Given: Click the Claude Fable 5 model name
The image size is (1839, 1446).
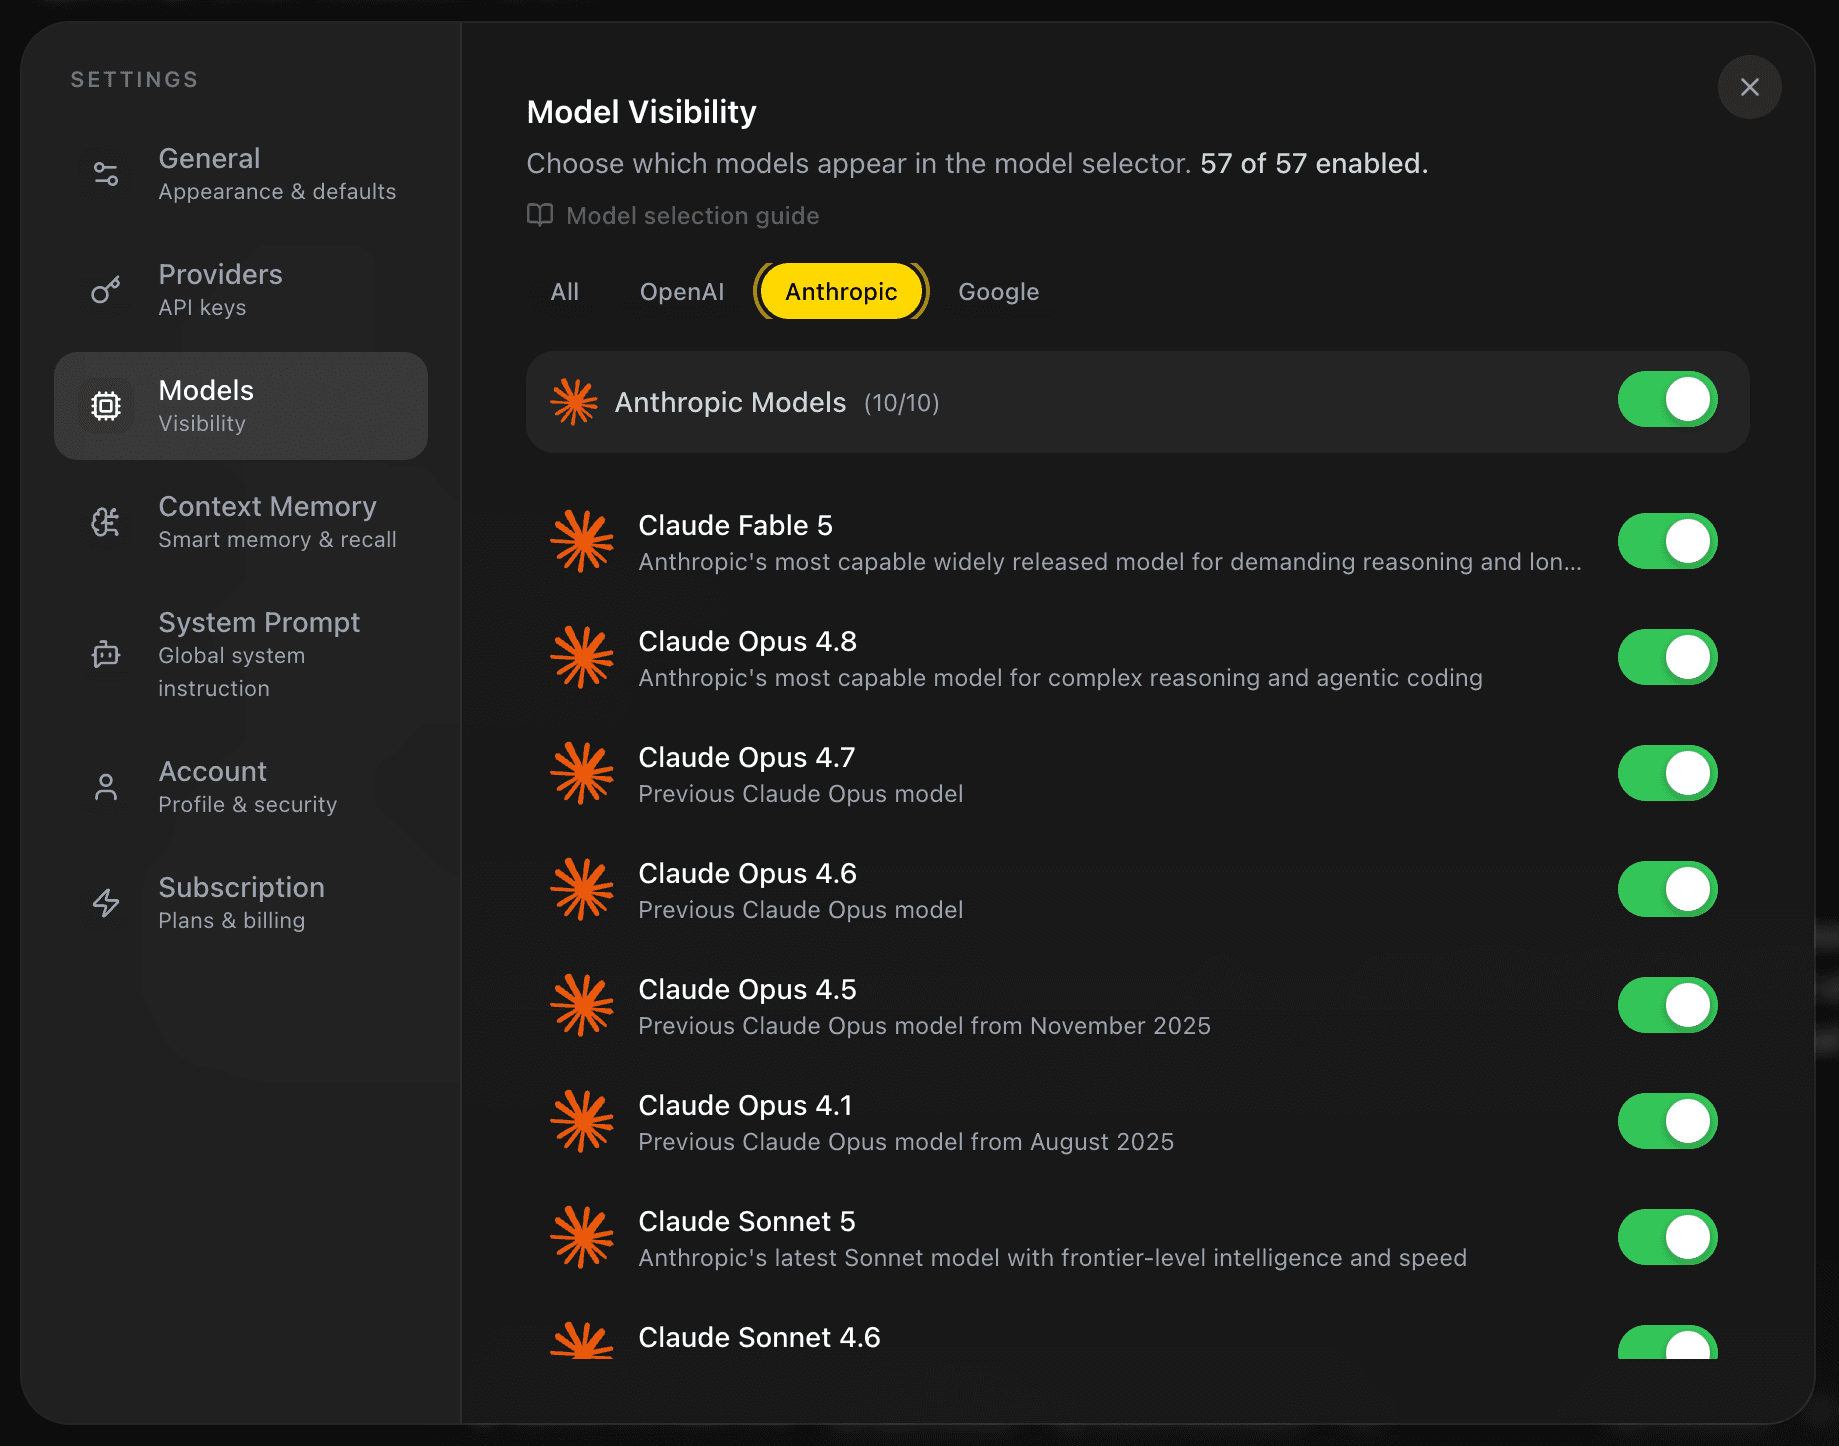Looking at the screenshot, I should point(735,525).
